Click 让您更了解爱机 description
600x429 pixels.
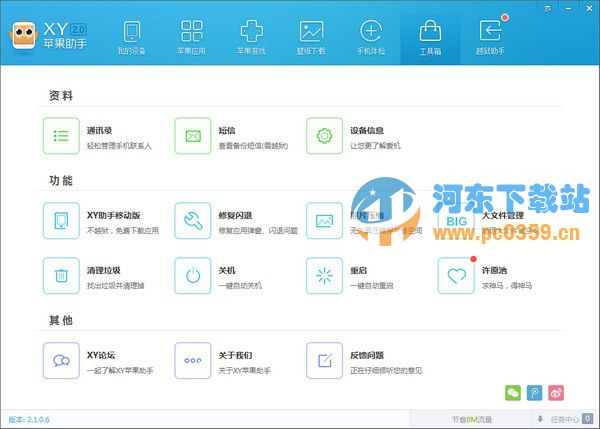[x=375, y=146]
